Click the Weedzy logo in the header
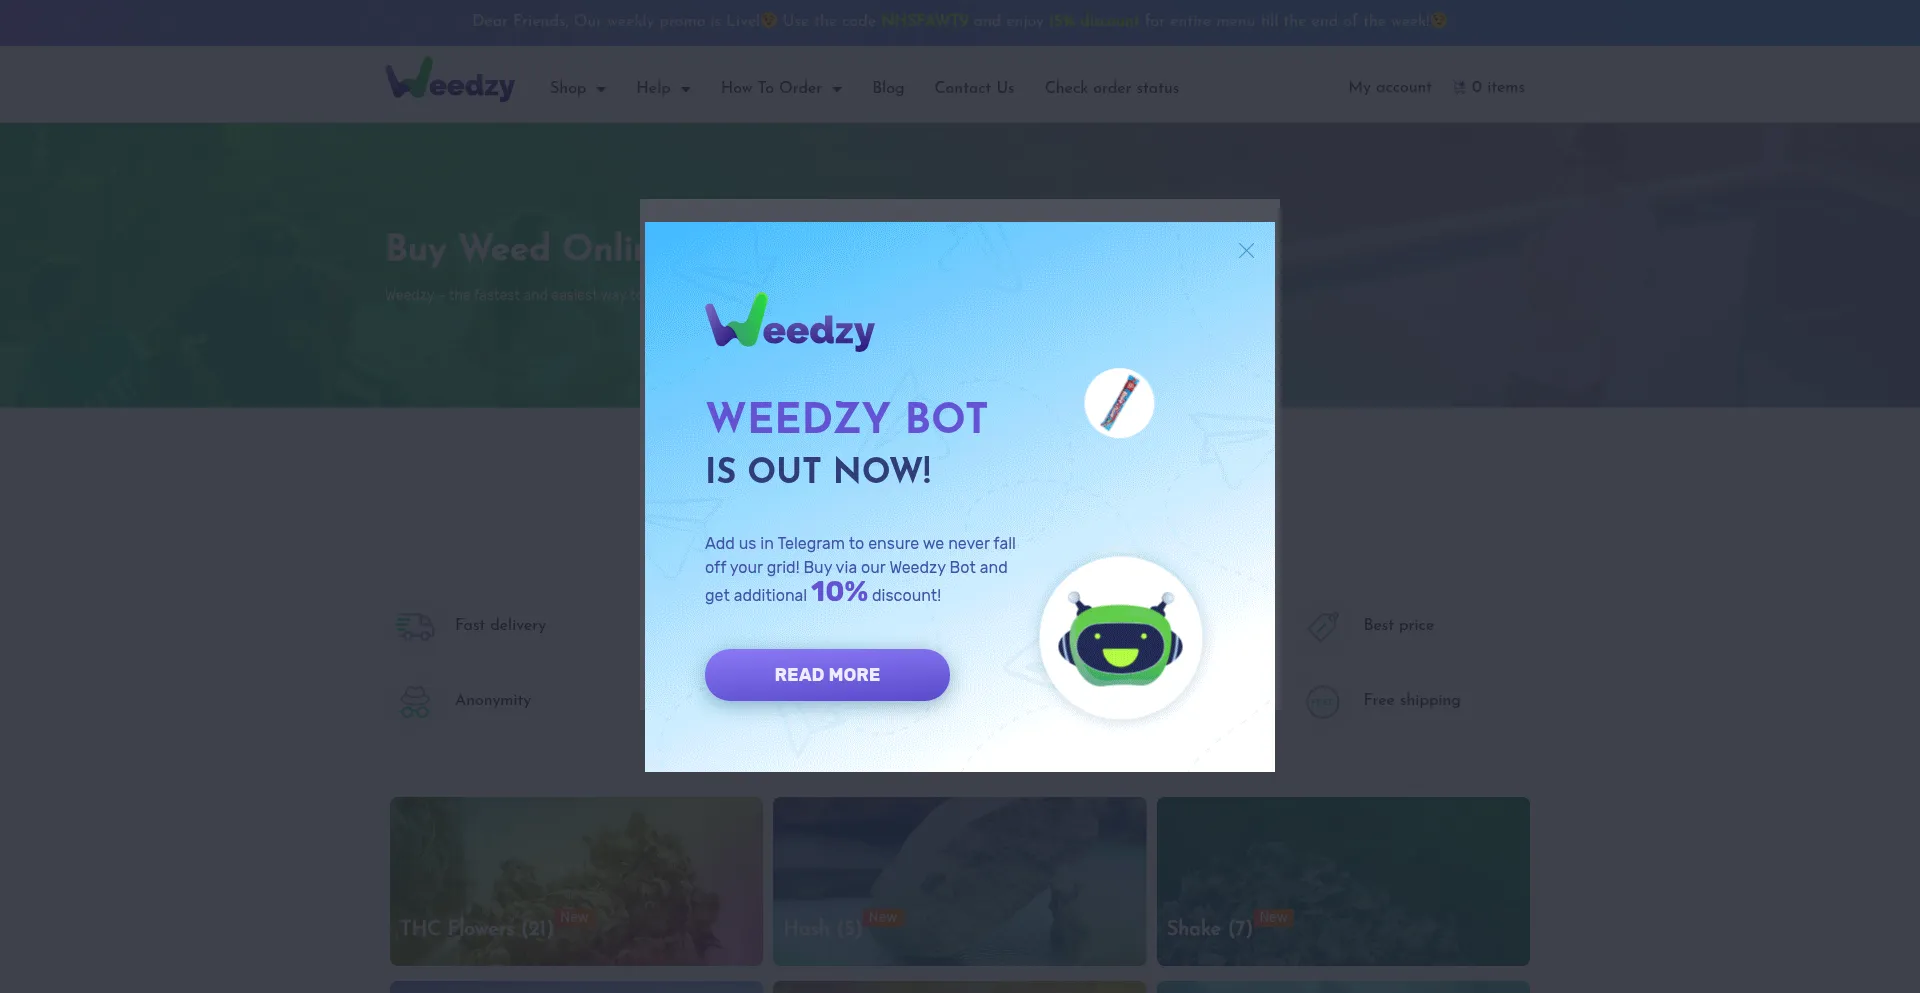The height and width of the screenshot is (993, 1920). pyautogui.click(x=451, y=80)
